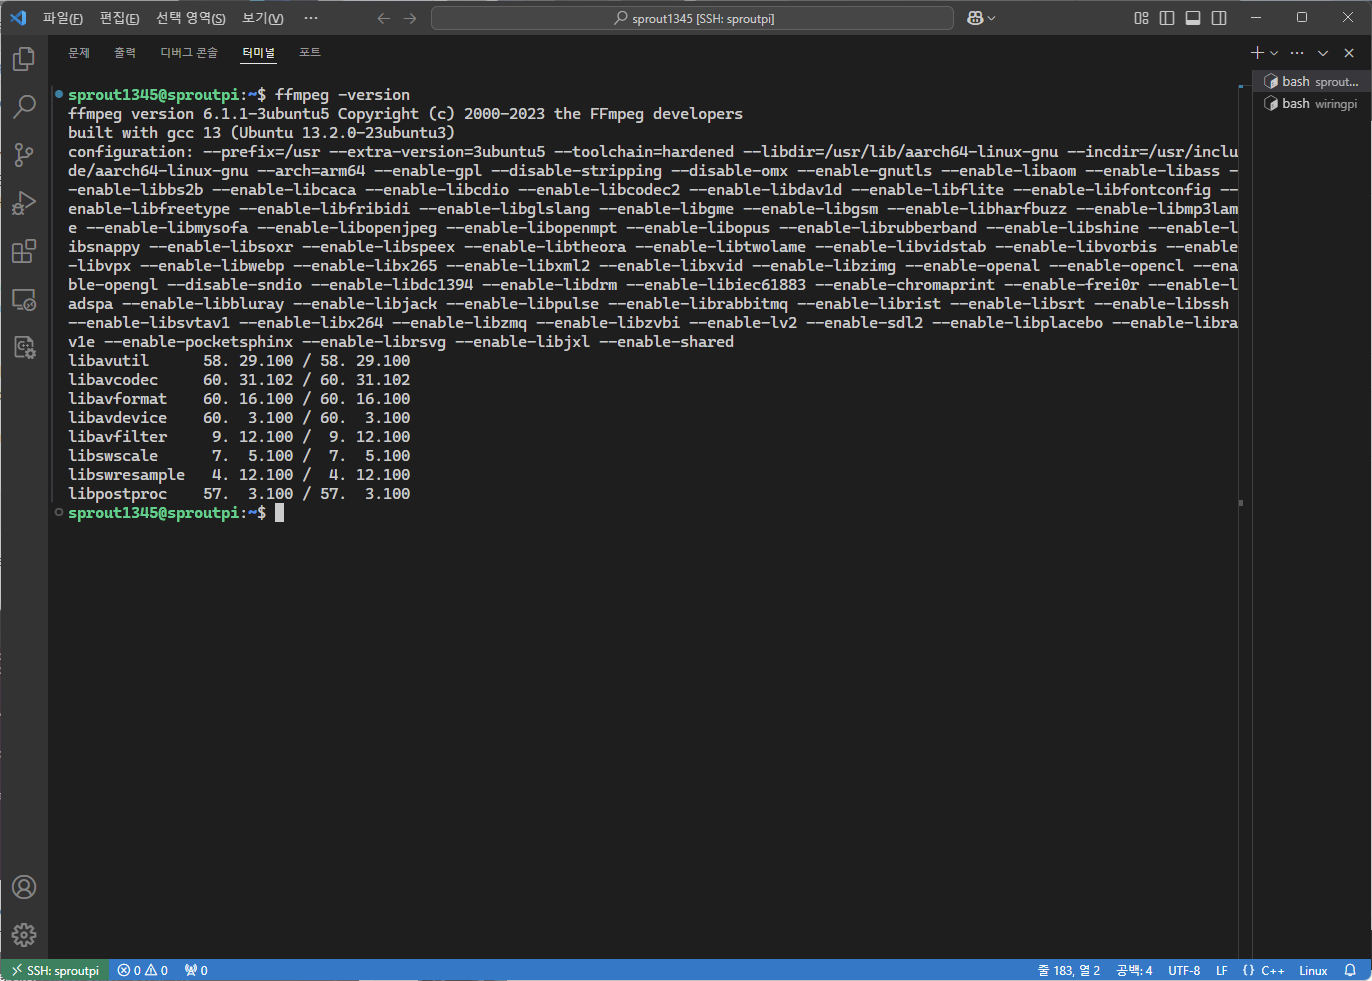Open the Run and Debug view
Image resolution: width=1372 pixels, height=981 pixels.
tap(24, 203)
